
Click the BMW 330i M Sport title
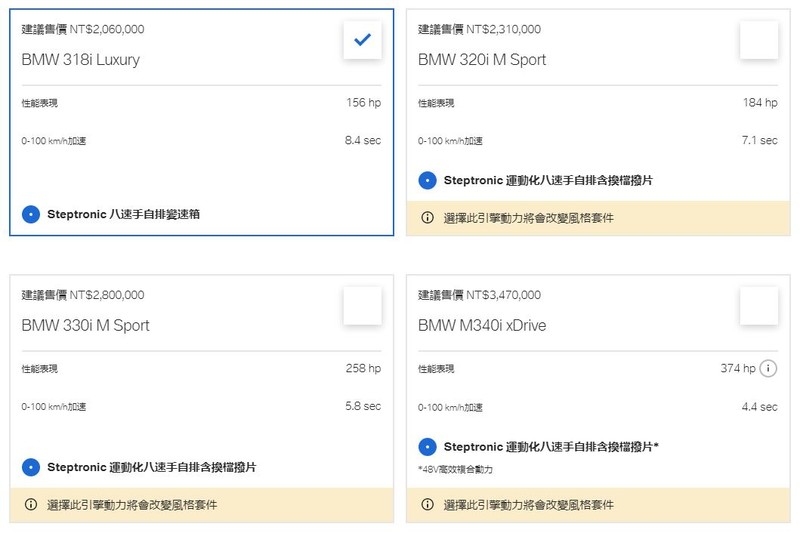[x=85, y=325]
